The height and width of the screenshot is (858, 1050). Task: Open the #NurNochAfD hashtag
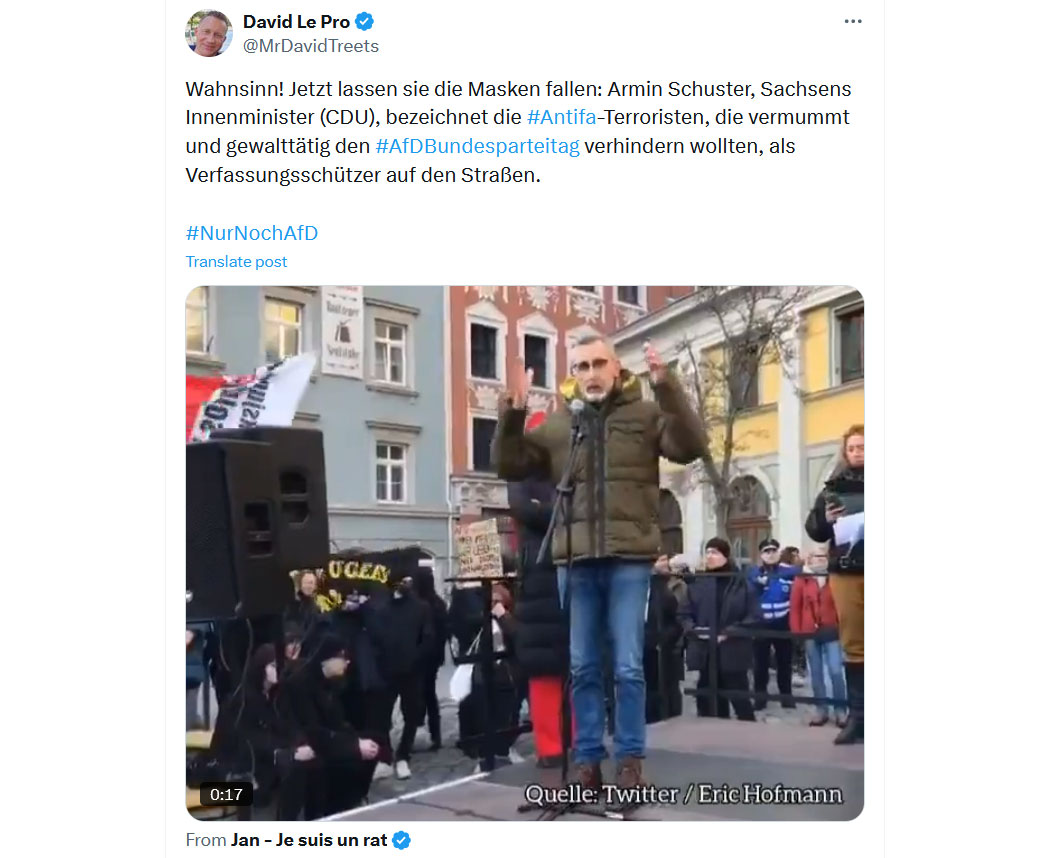(x=252, y=233)
